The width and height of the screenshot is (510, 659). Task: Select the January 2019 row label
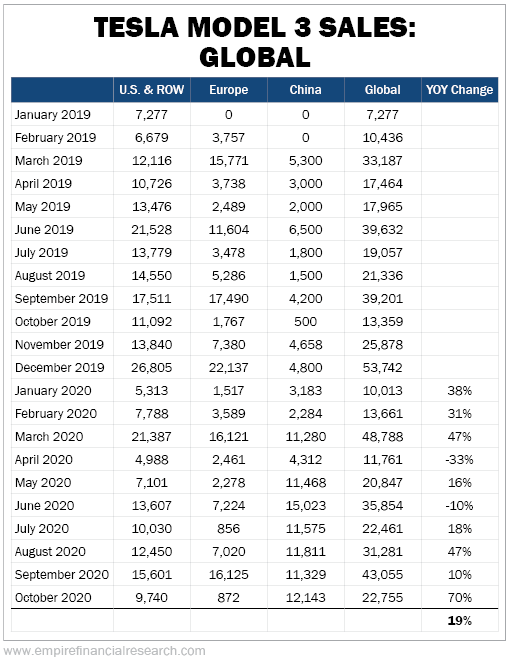coord(53,115)
